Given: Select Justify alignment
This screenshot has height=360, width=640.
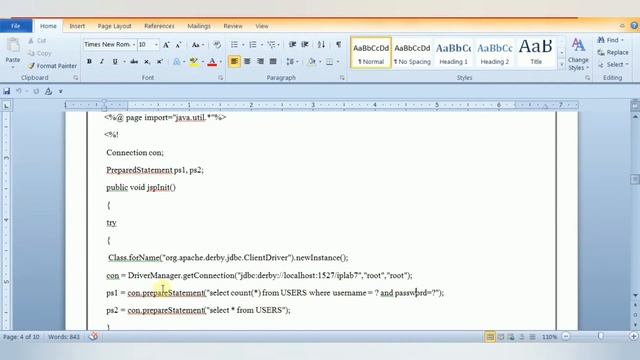Looking at the screenshot, I should pos(273,62).
